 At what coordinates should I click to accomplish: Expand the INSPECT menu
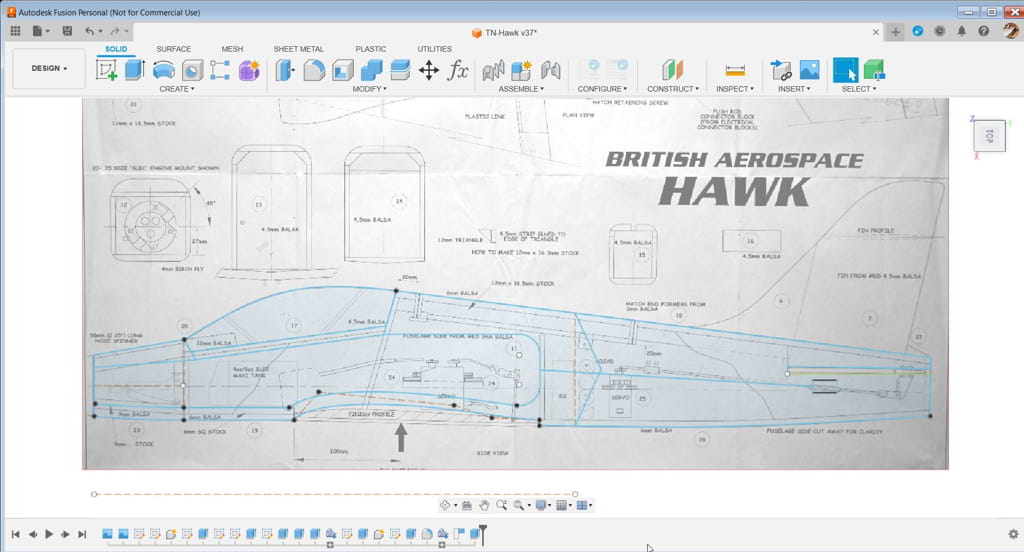(x=735, y=89)
